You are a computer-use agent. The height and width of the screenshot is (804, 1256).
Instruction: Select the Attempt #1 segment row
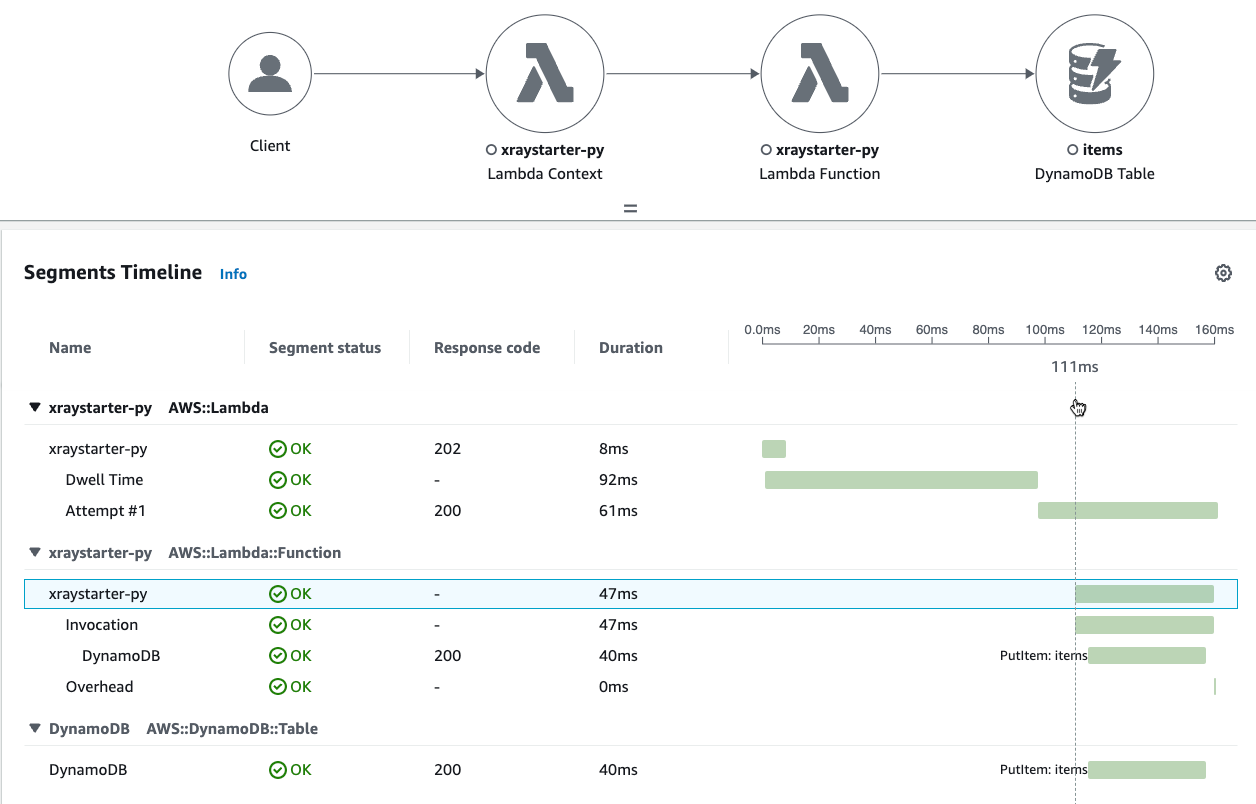(631, 511)
